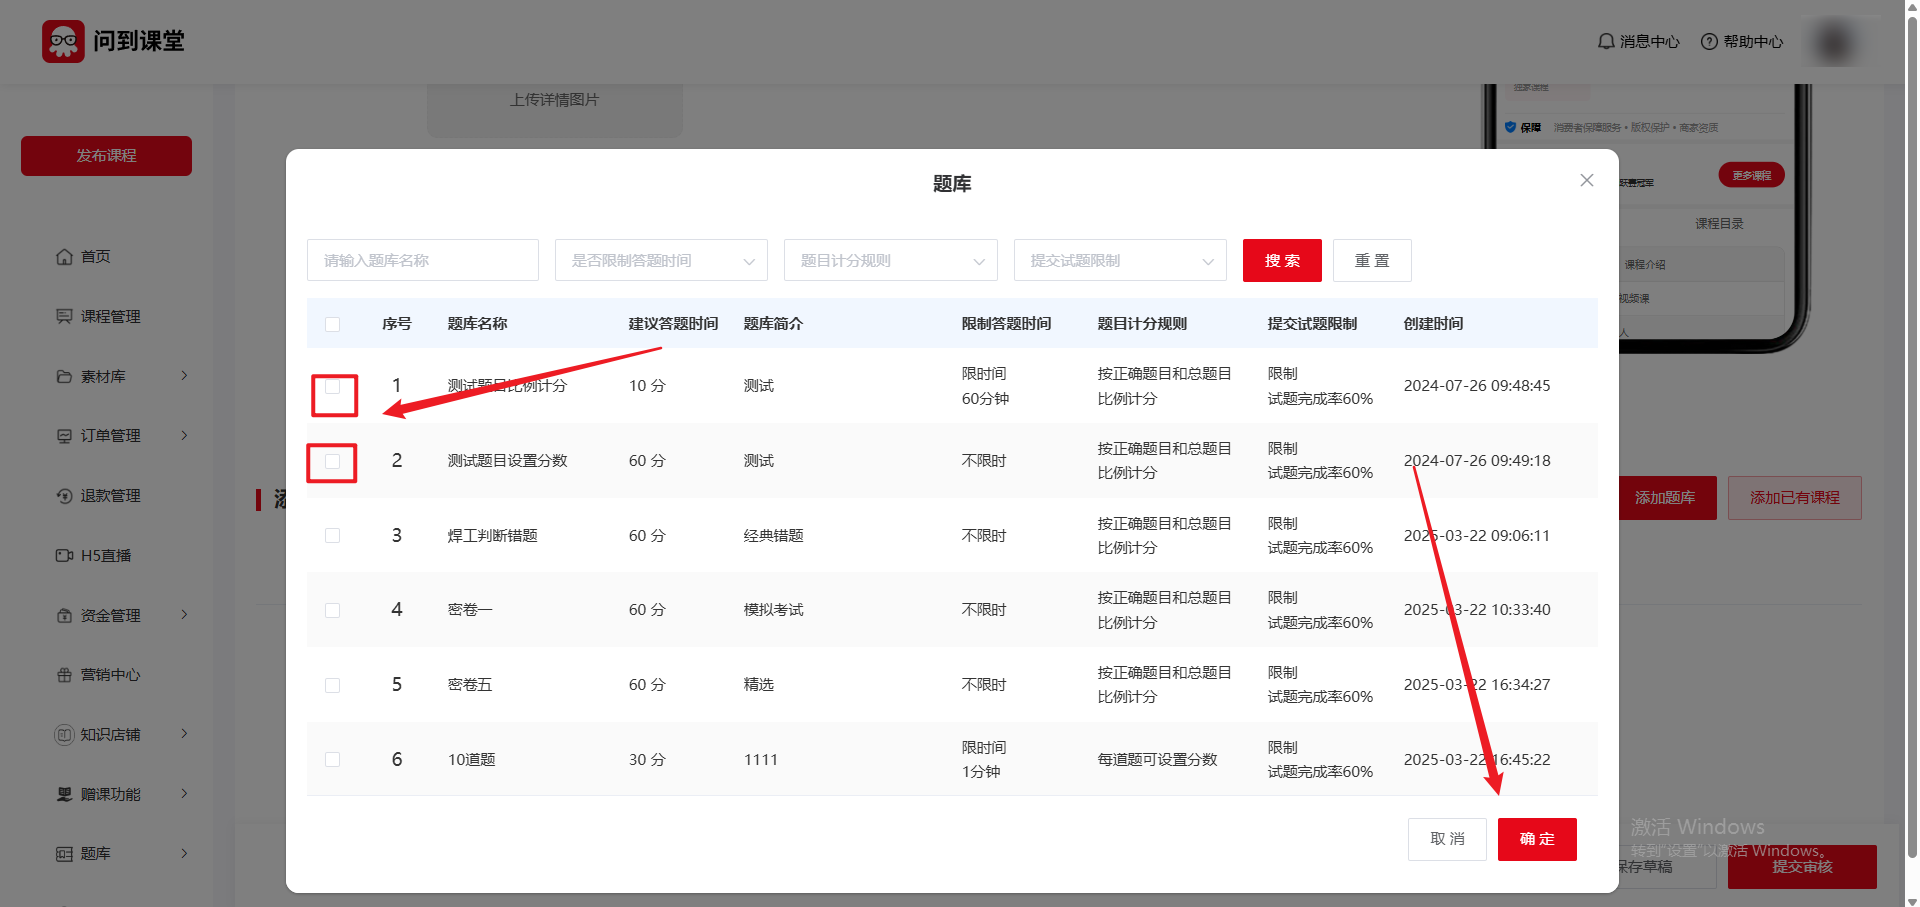This screenshot has height=907, width=1920.
Task: Click the 资金管理 sidebar icon
Action: [x=64, y=615]
